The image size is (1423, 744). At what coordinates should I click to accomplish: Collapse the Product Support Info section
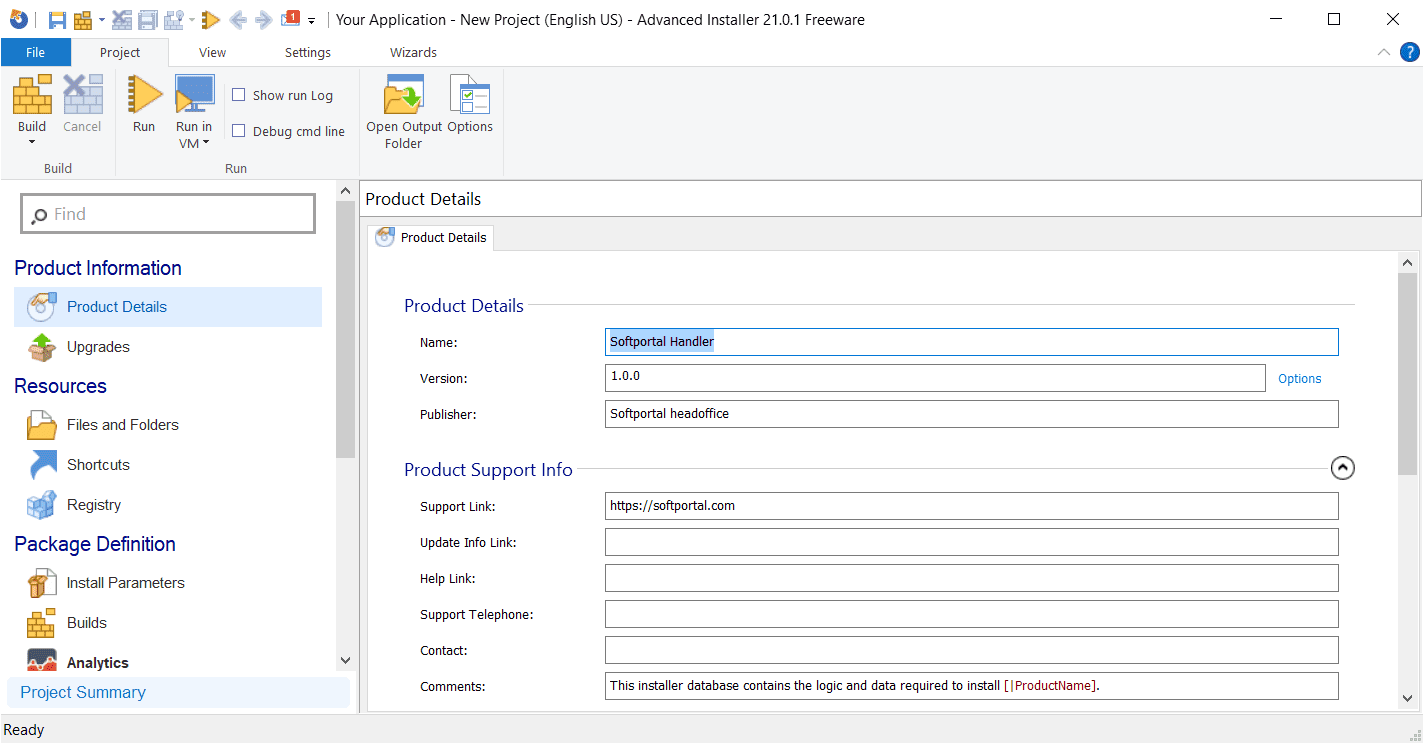(x=1343, y=467)
